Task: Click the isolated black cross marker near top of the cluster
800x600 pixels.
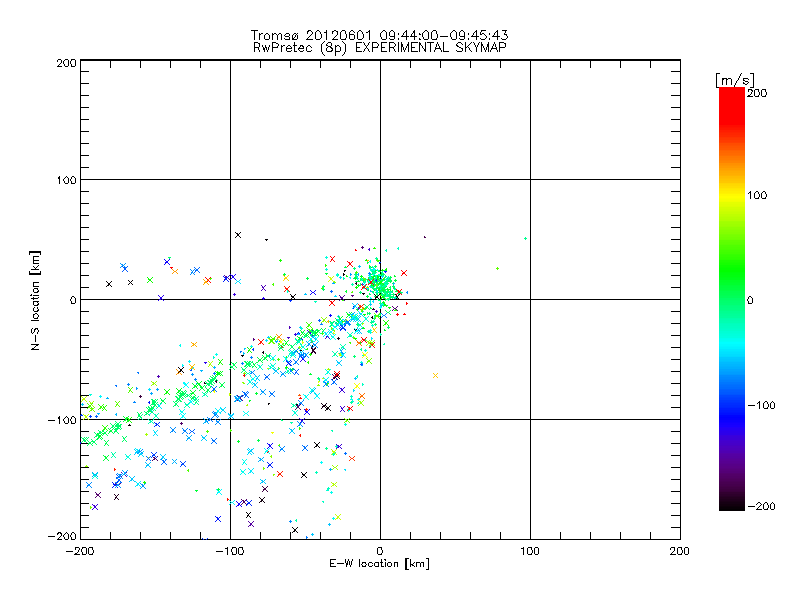Action: [x=238, y=235]
